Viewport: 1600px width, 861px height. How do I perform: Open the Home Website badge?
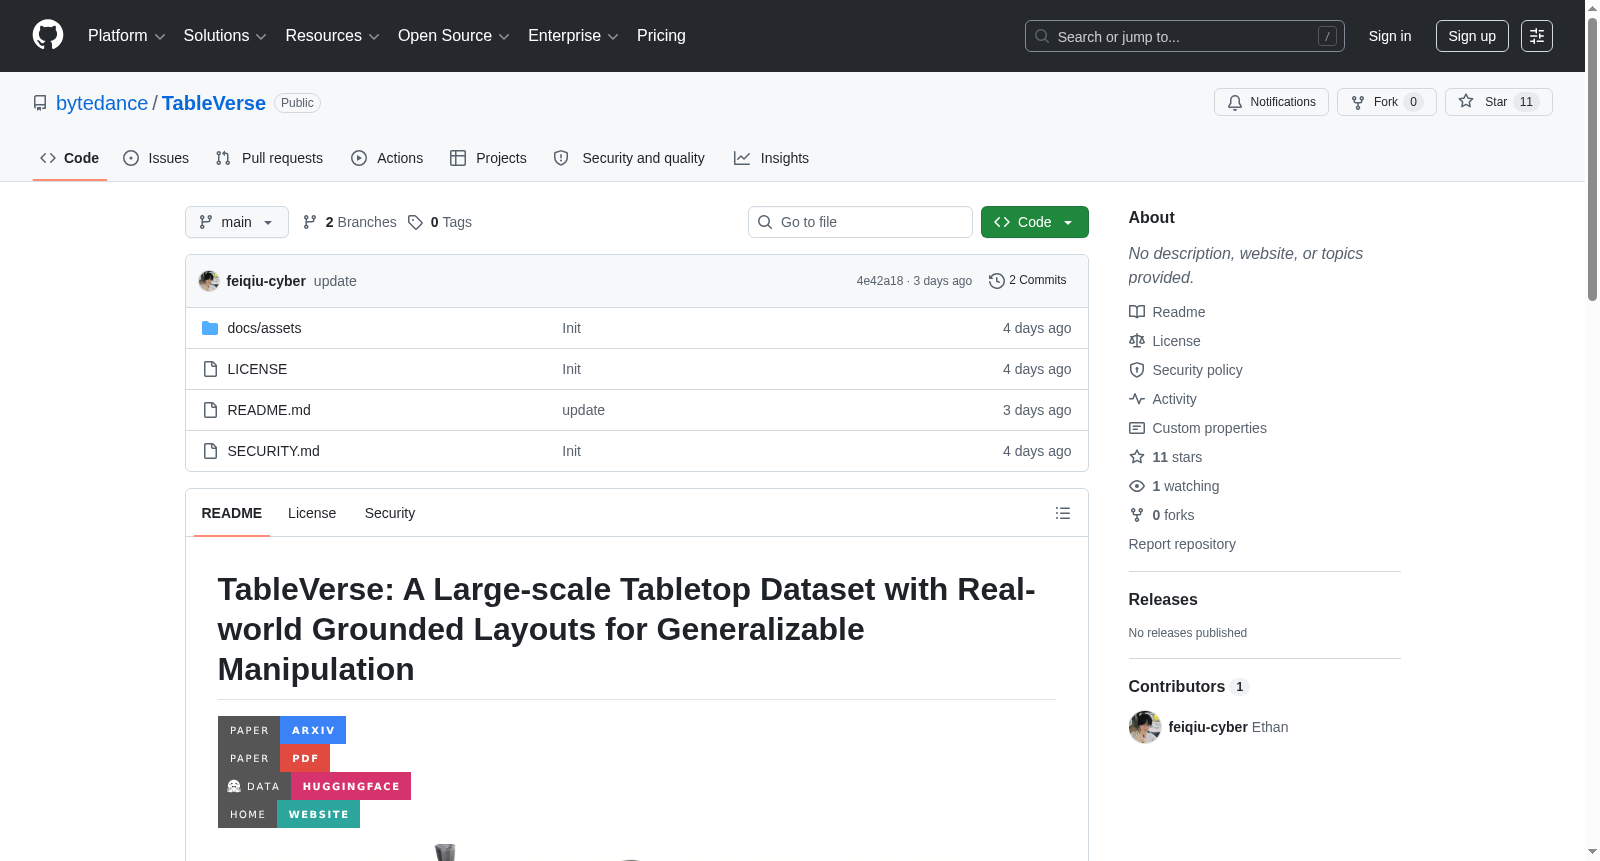289,814
